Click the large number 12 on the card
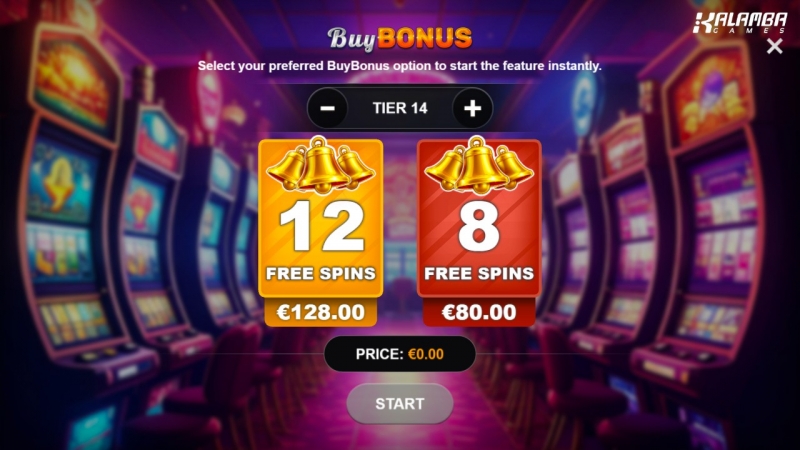The height and width of the screenshot is (450, 800). pos(321,226)
